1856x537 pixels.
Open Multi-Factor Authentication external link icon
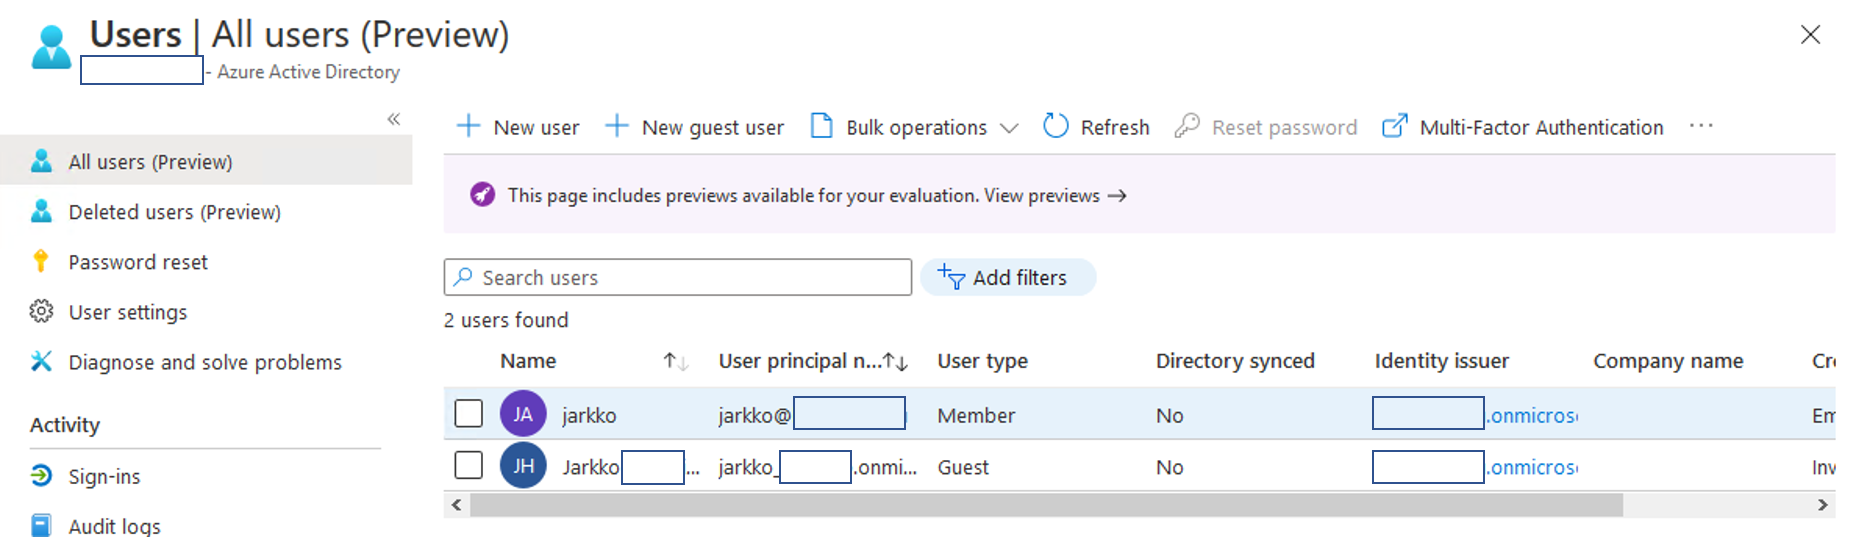click(x=1394, y=126)
